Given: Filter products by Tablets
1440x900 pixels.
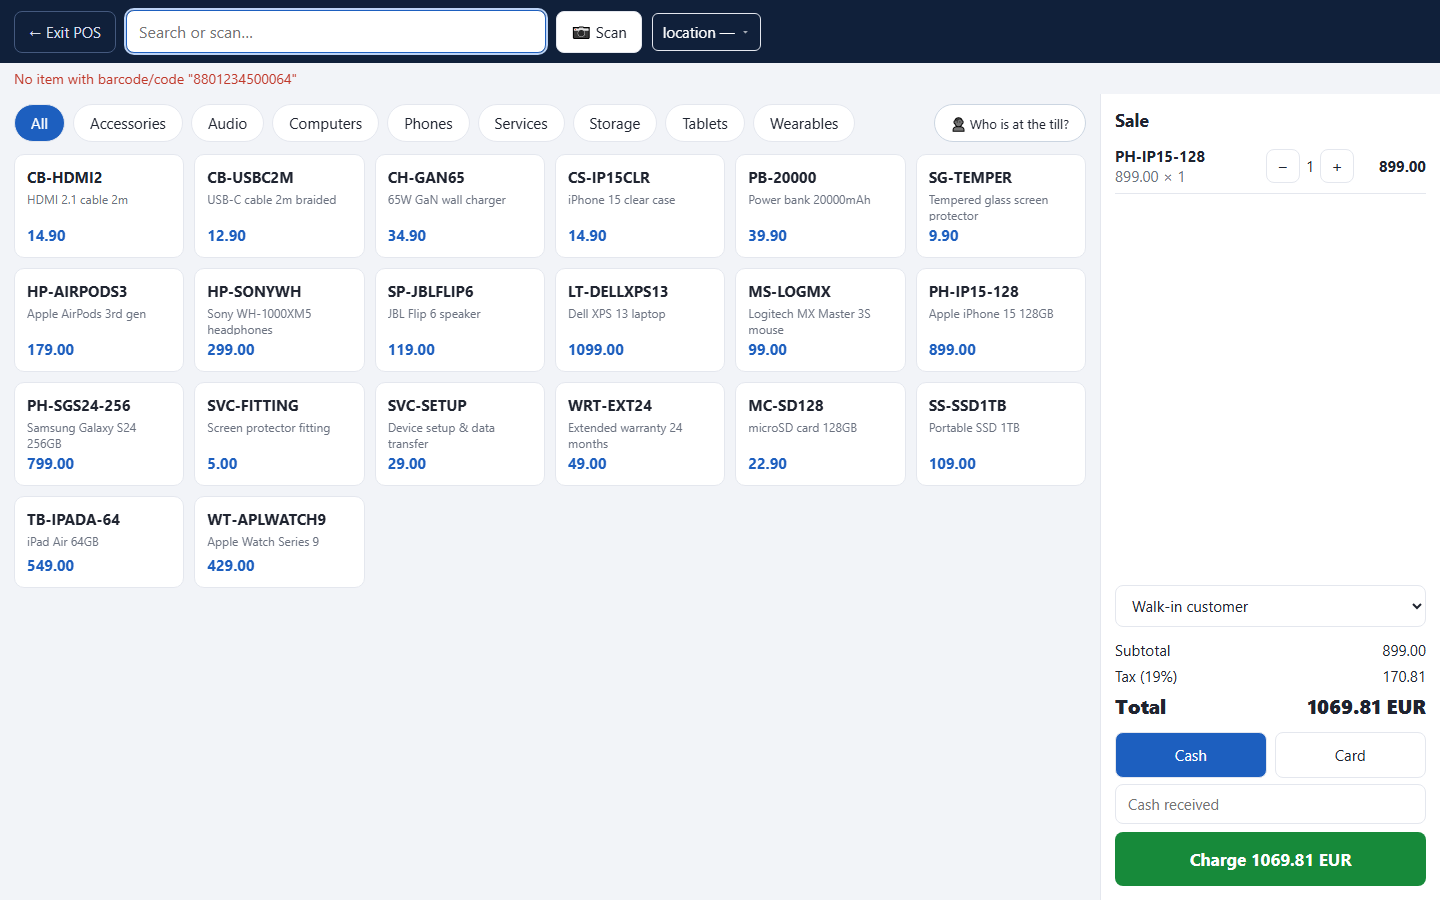Looking at the screenshot, I should click(x=705, y=123).
